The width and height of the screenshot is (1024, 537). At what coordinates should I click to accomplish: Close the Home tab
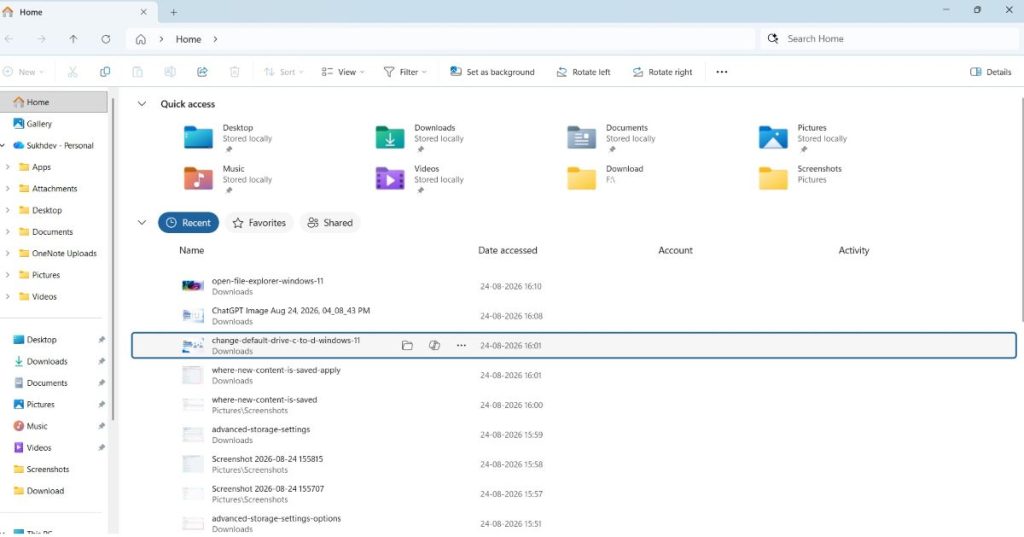click(144, 12)
